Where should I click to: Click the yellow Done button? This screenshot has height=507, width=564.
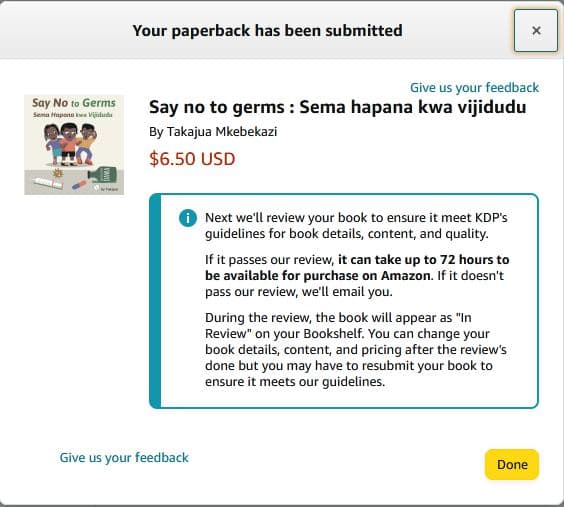[x=512, y=464]
